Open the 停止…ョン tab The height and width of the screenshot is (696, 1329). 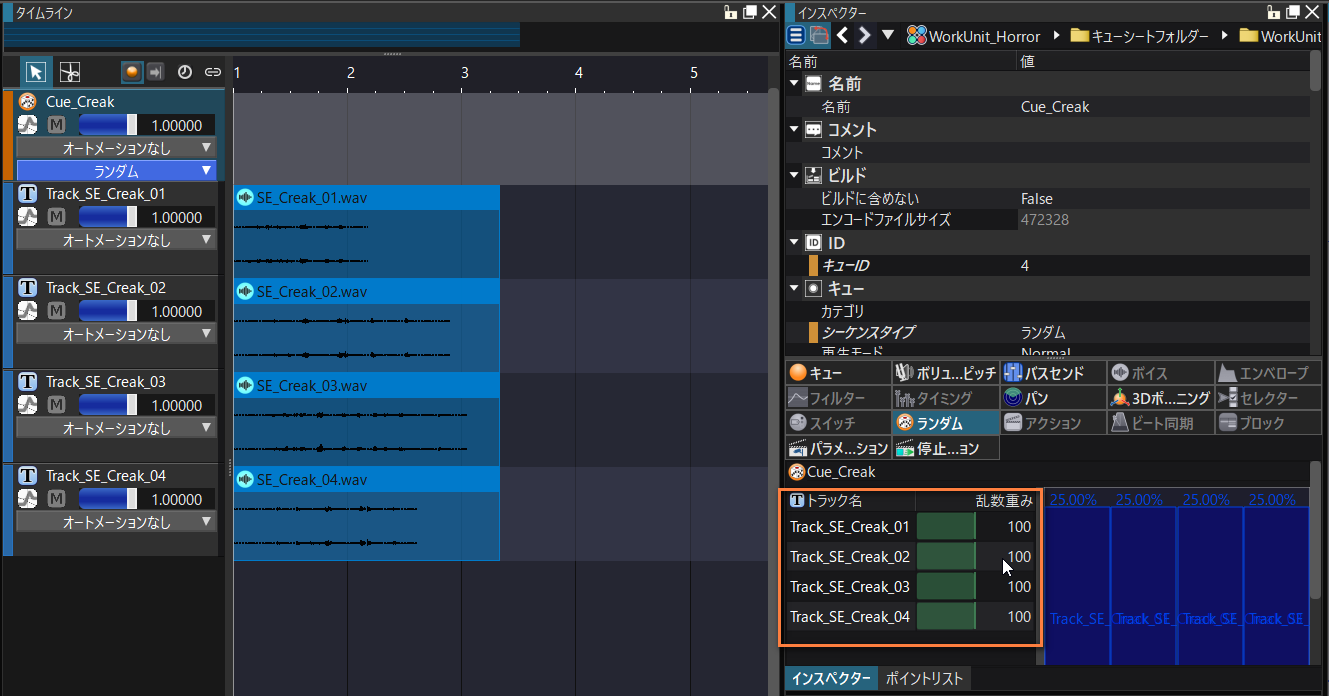[x=945, y=448]
